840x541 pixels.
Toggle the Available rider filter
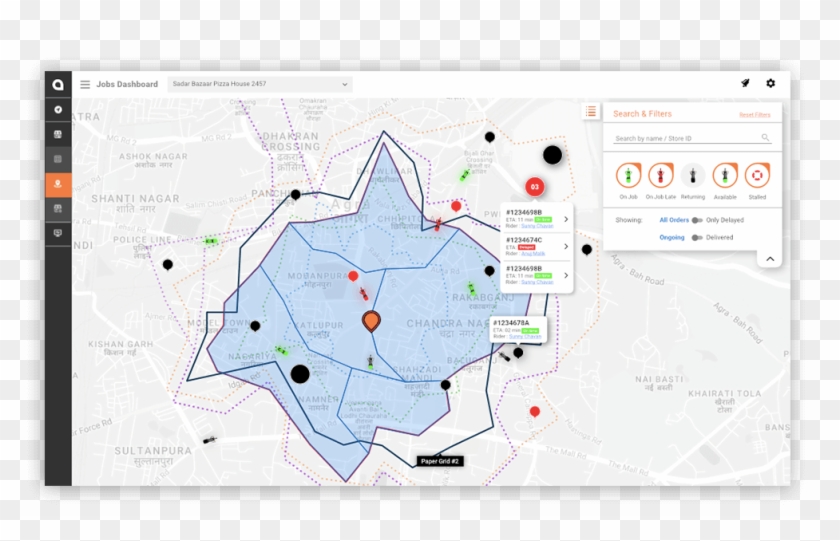point(725,175)
